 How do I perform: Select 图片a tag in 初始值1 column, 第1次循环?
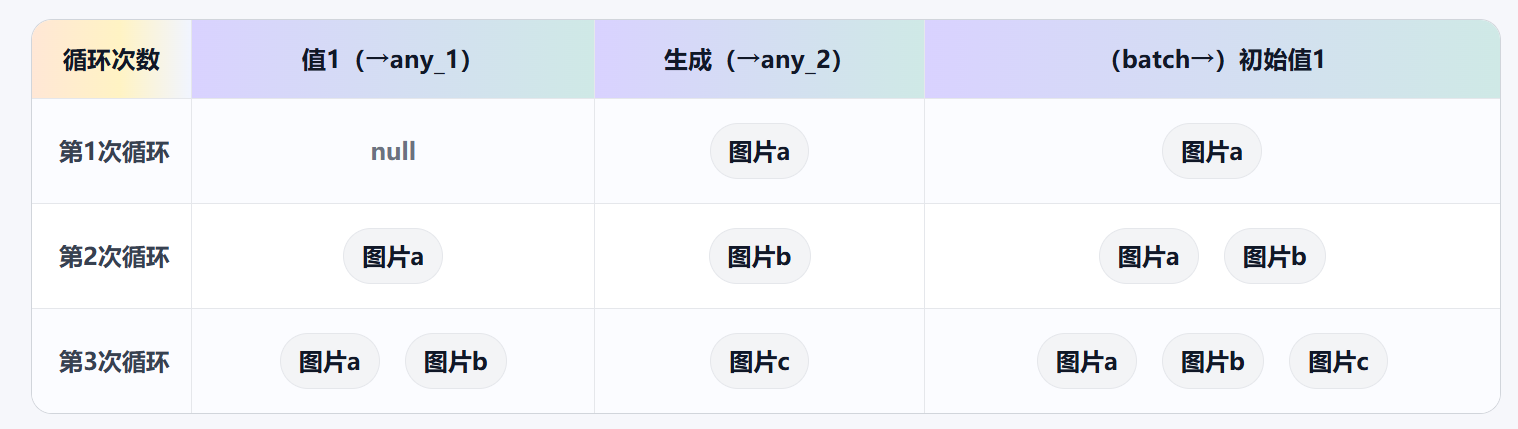click(1211, 152)
